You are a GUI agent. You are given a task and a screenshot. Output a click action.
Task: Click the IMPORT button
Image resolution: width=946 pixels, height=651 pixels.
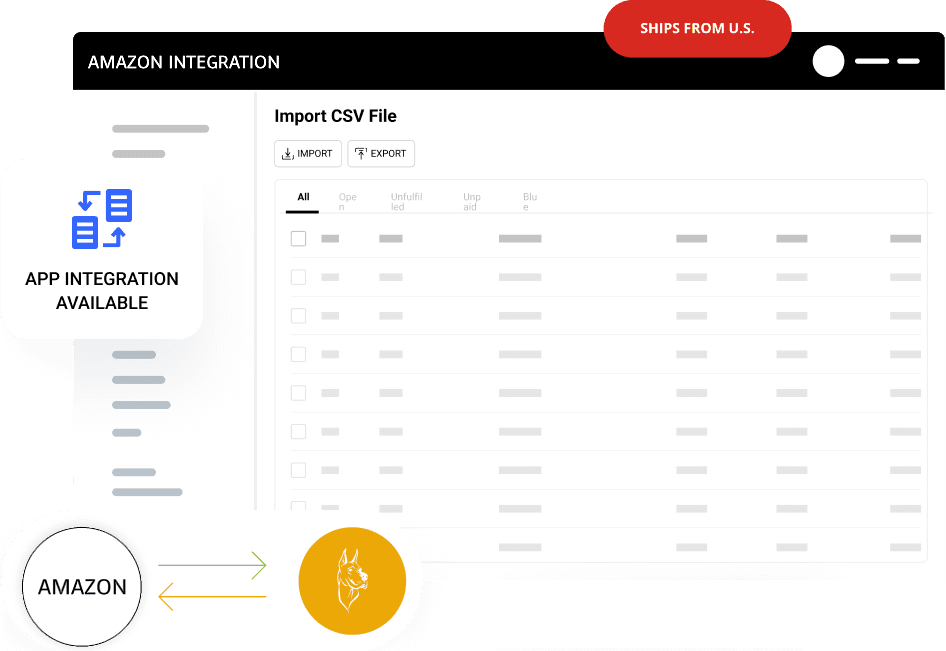pyautogui.click(x=308, y=153)
